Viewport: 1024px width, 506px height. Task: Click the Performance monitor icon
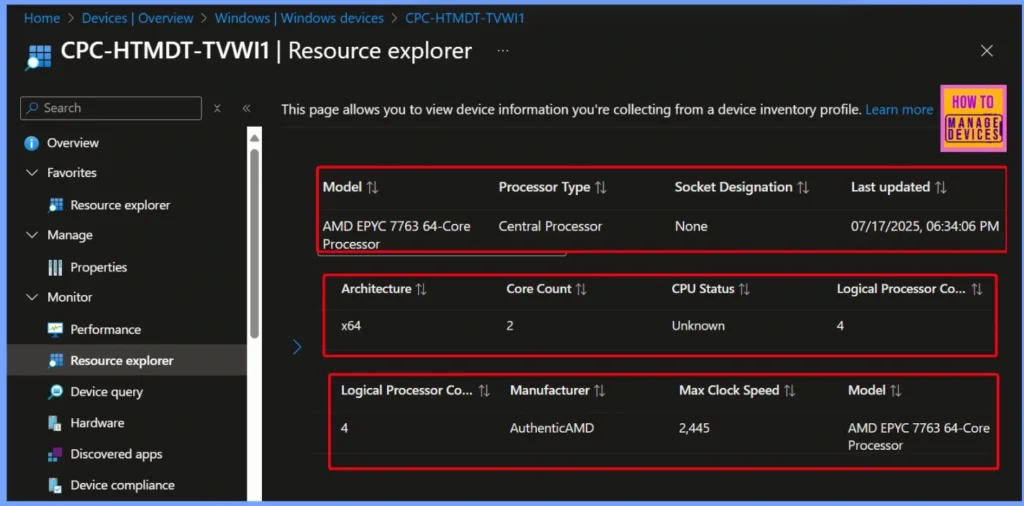pyautogui.click(x=56, y=330)
